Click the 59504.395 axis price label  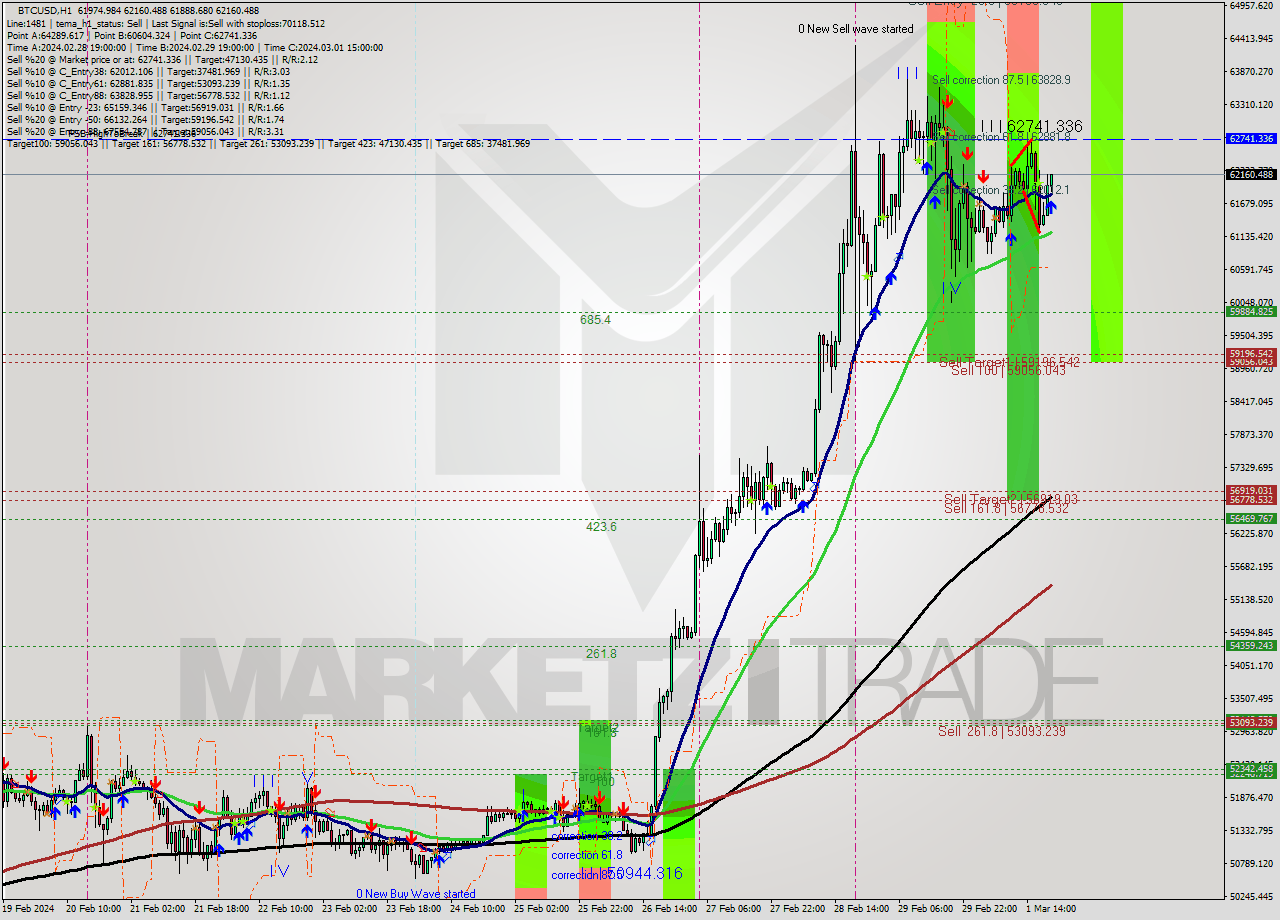(1251, 335)
